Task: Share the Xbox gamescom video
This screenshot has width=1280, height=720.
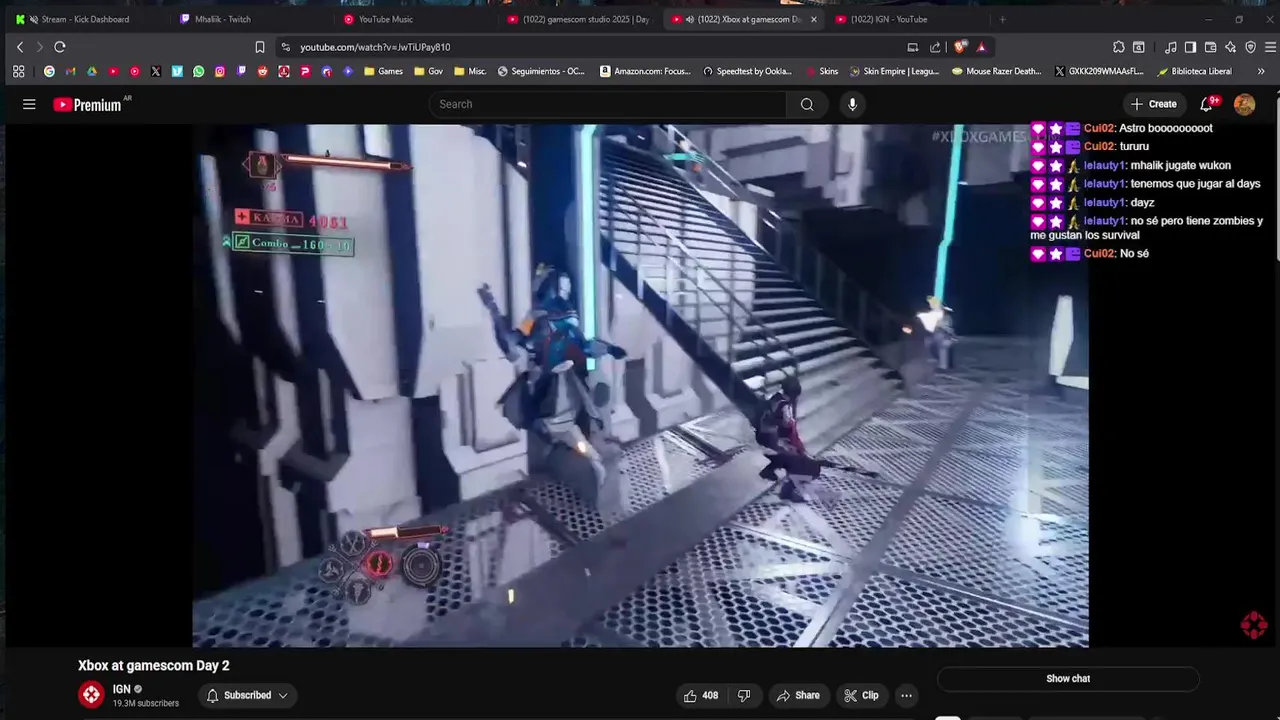Action: coord(798,695)
